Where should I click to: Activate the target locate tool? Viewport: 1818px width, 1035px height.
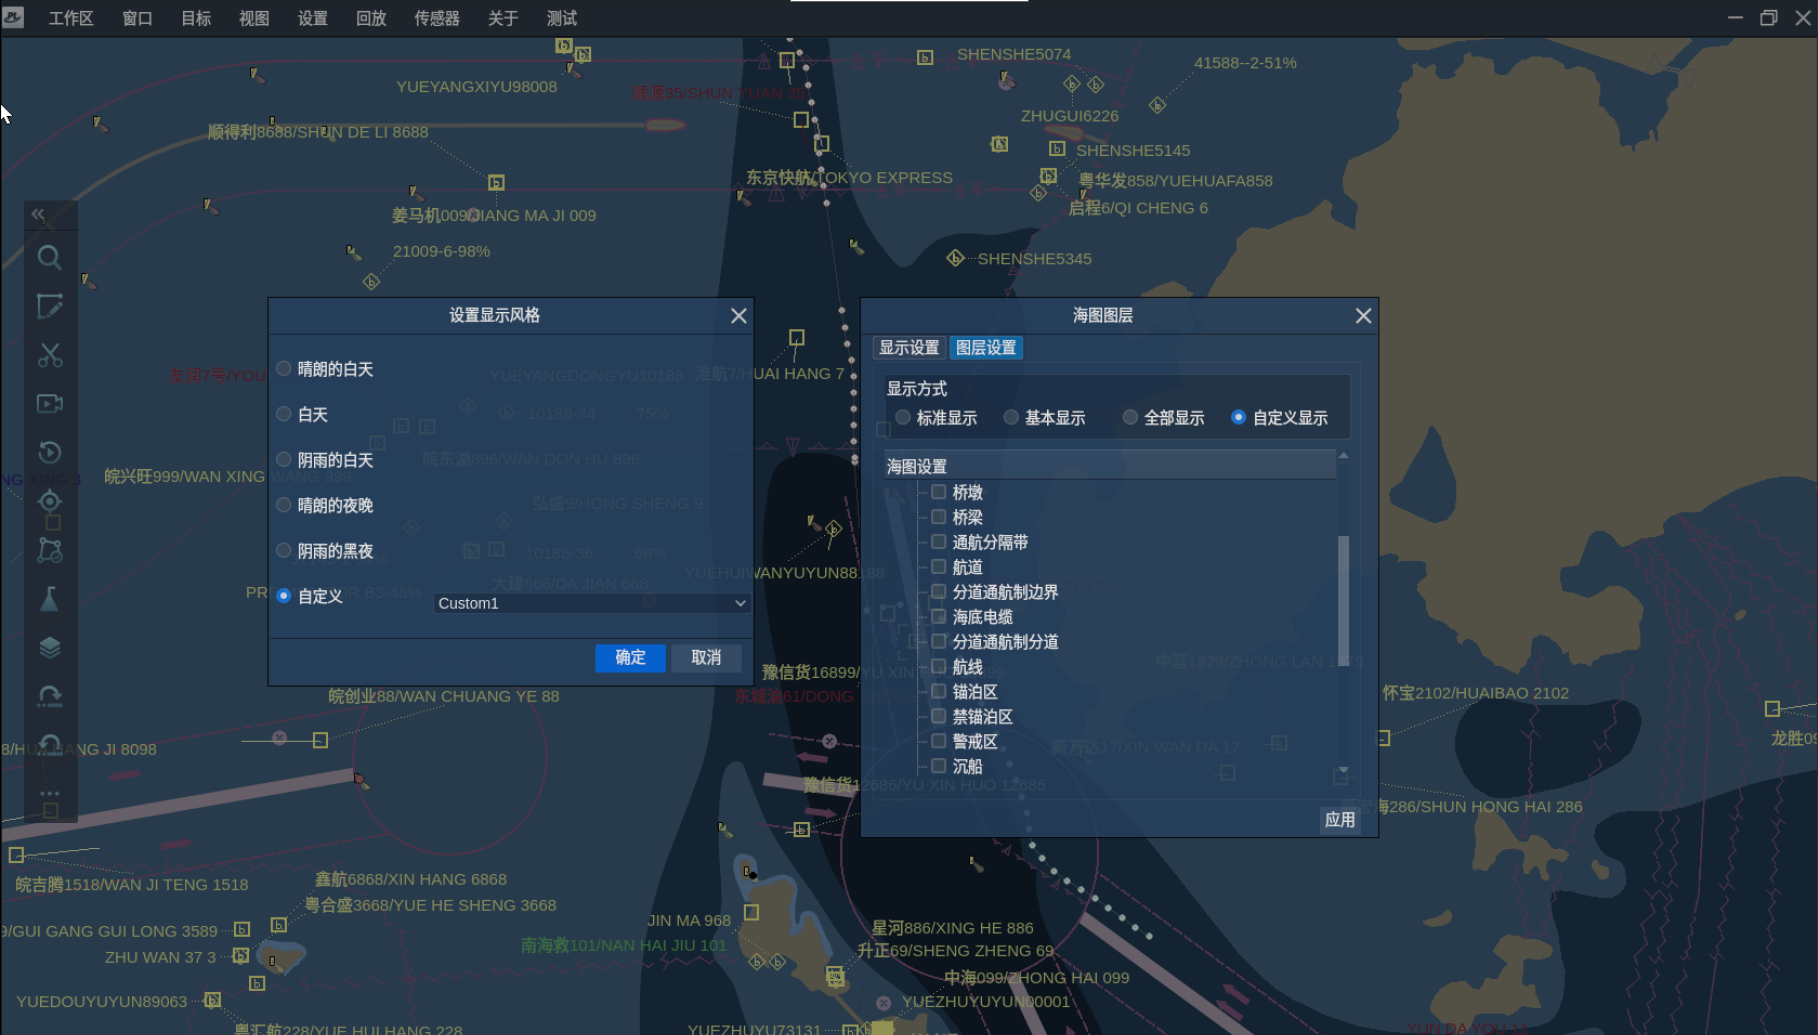point(50,501)
